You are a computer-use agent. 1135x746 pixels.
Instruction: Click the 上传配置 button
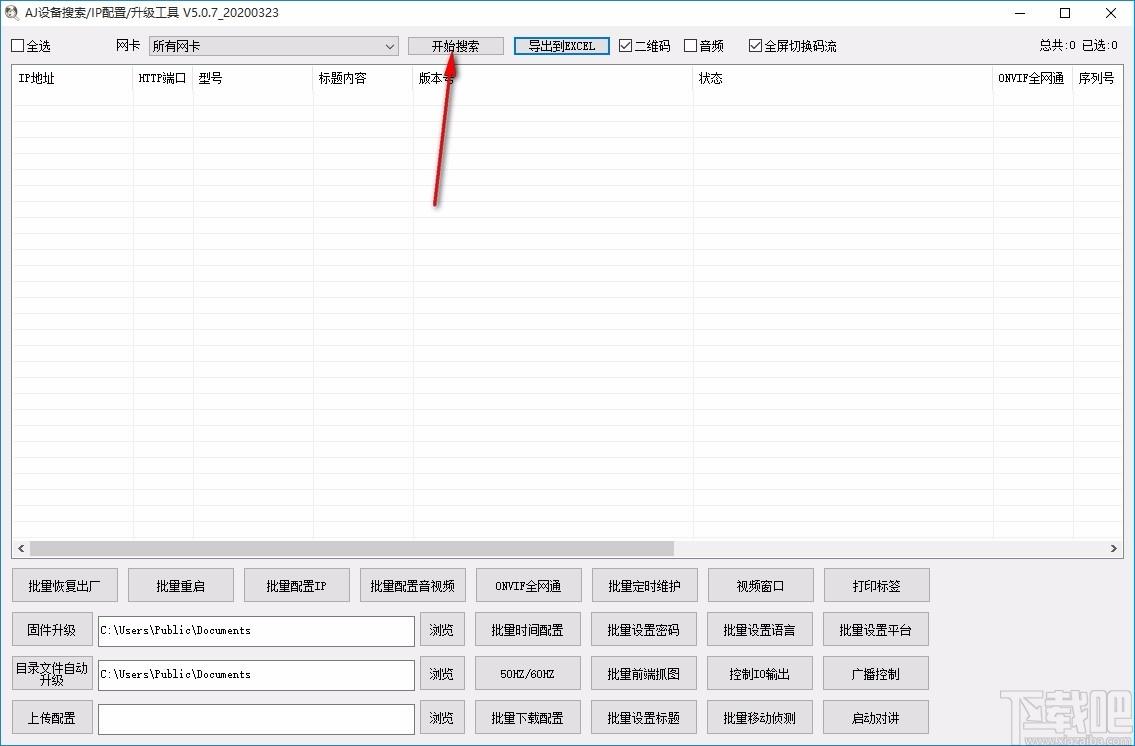[x=52, y=718]
